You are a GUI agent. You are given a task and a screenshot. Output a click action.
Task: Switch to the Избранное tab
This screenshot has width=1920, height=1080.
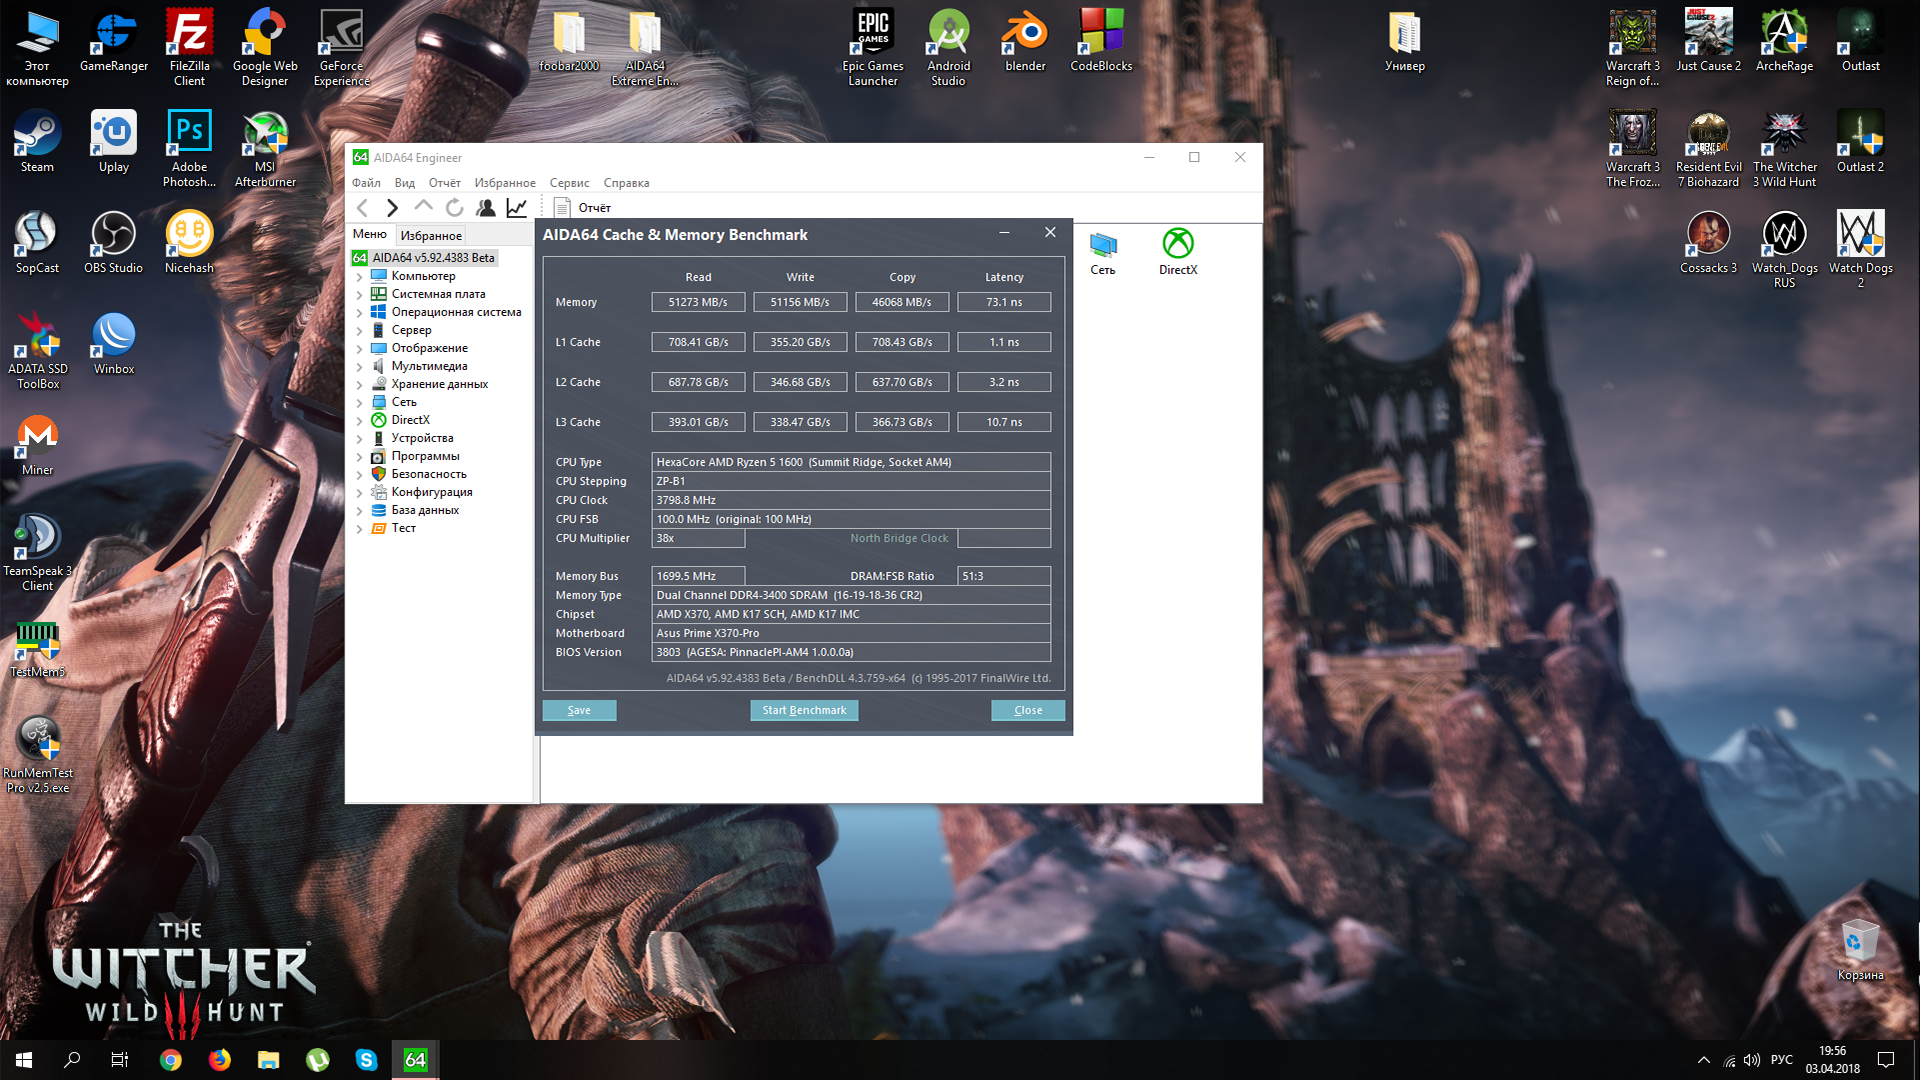[430, 236]
